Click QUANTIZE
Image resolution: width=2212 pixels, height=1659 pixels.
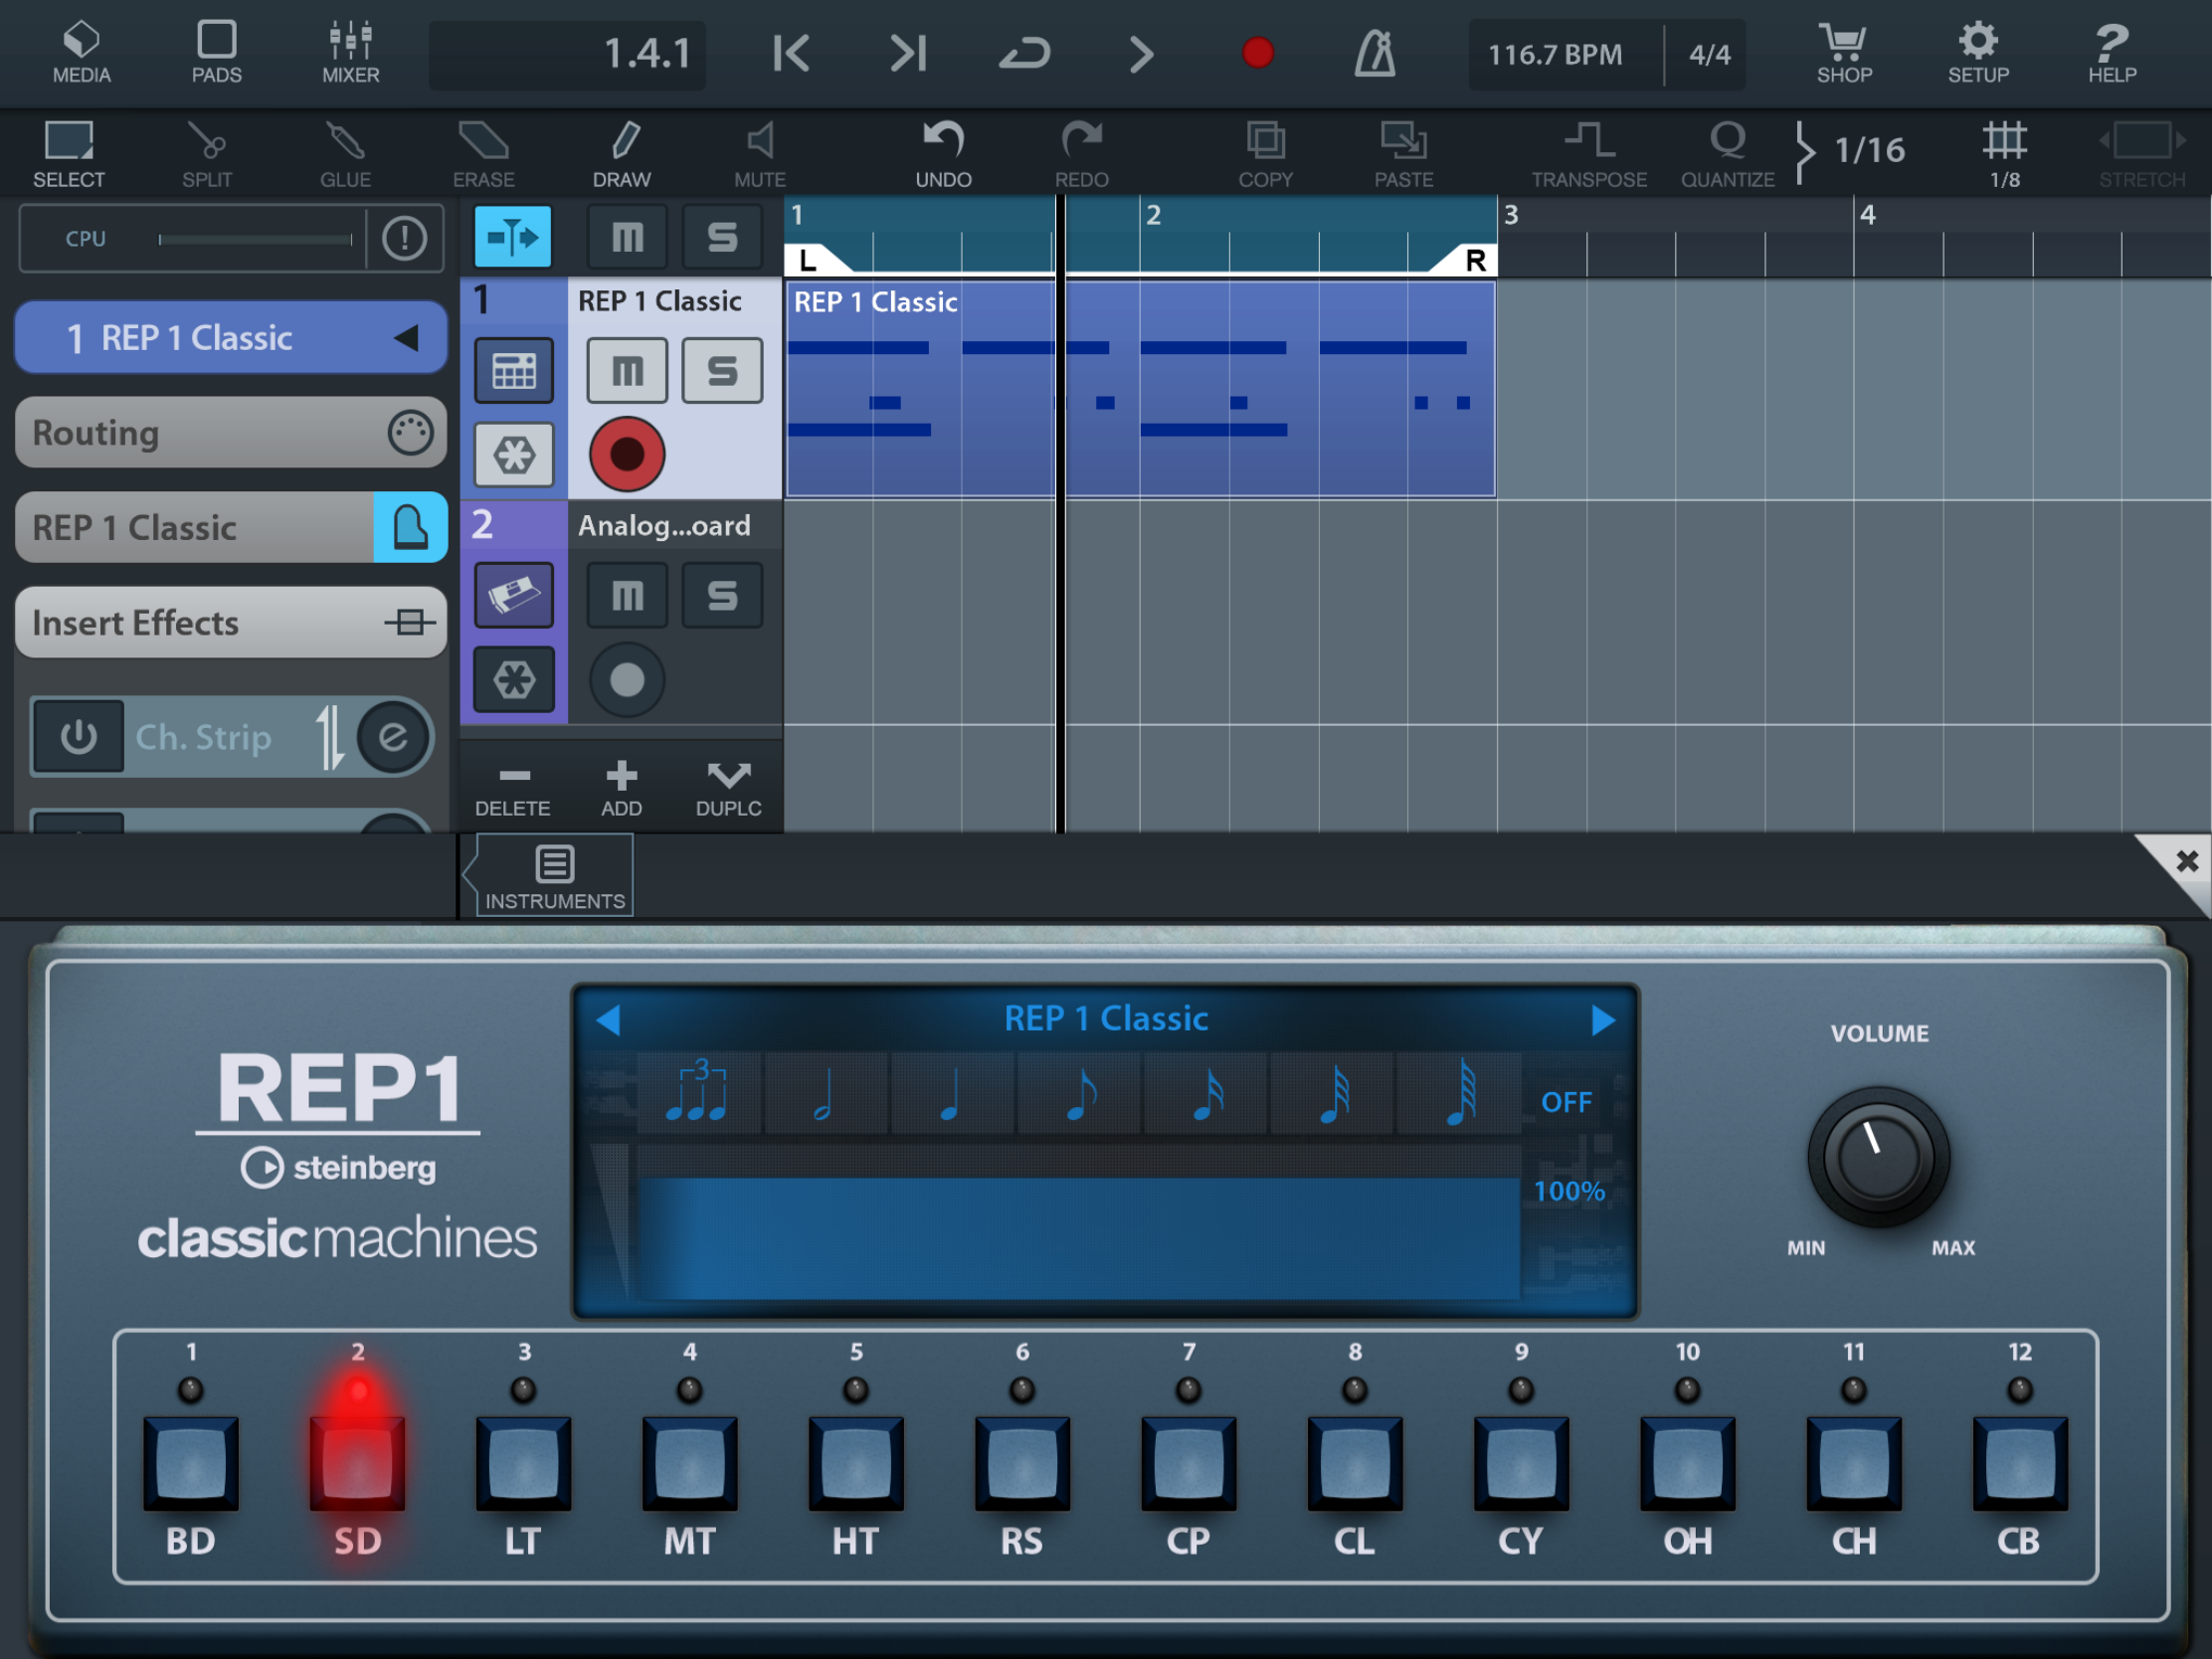tap(1727, 153)
